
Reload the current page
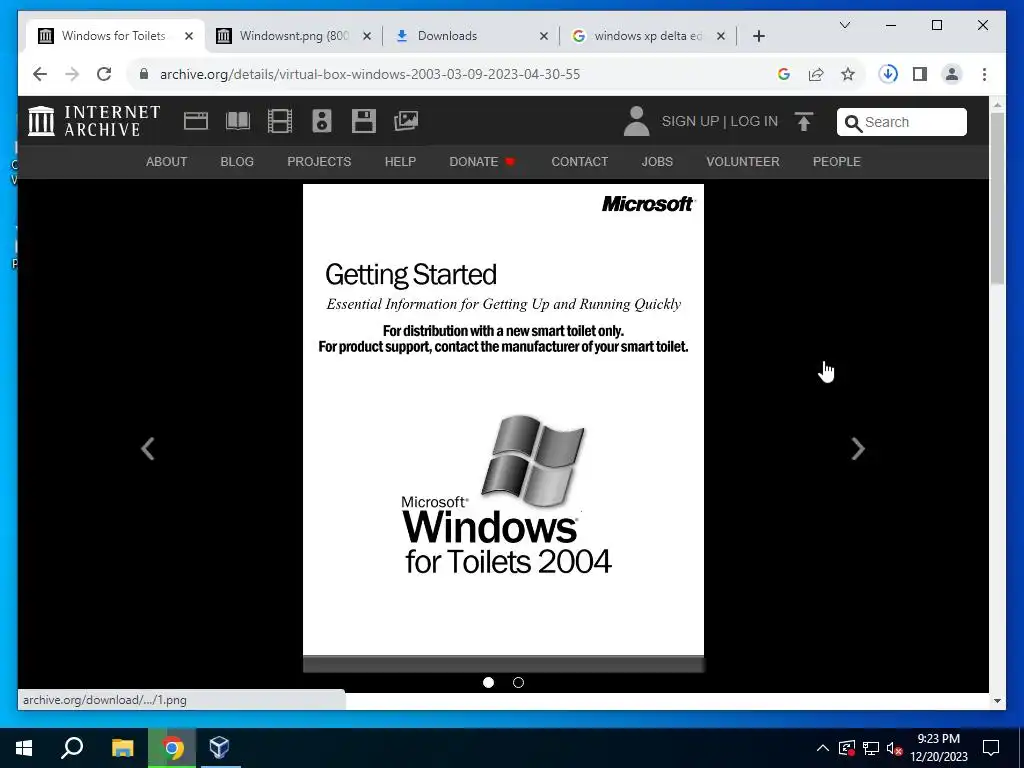pos(104,74)
